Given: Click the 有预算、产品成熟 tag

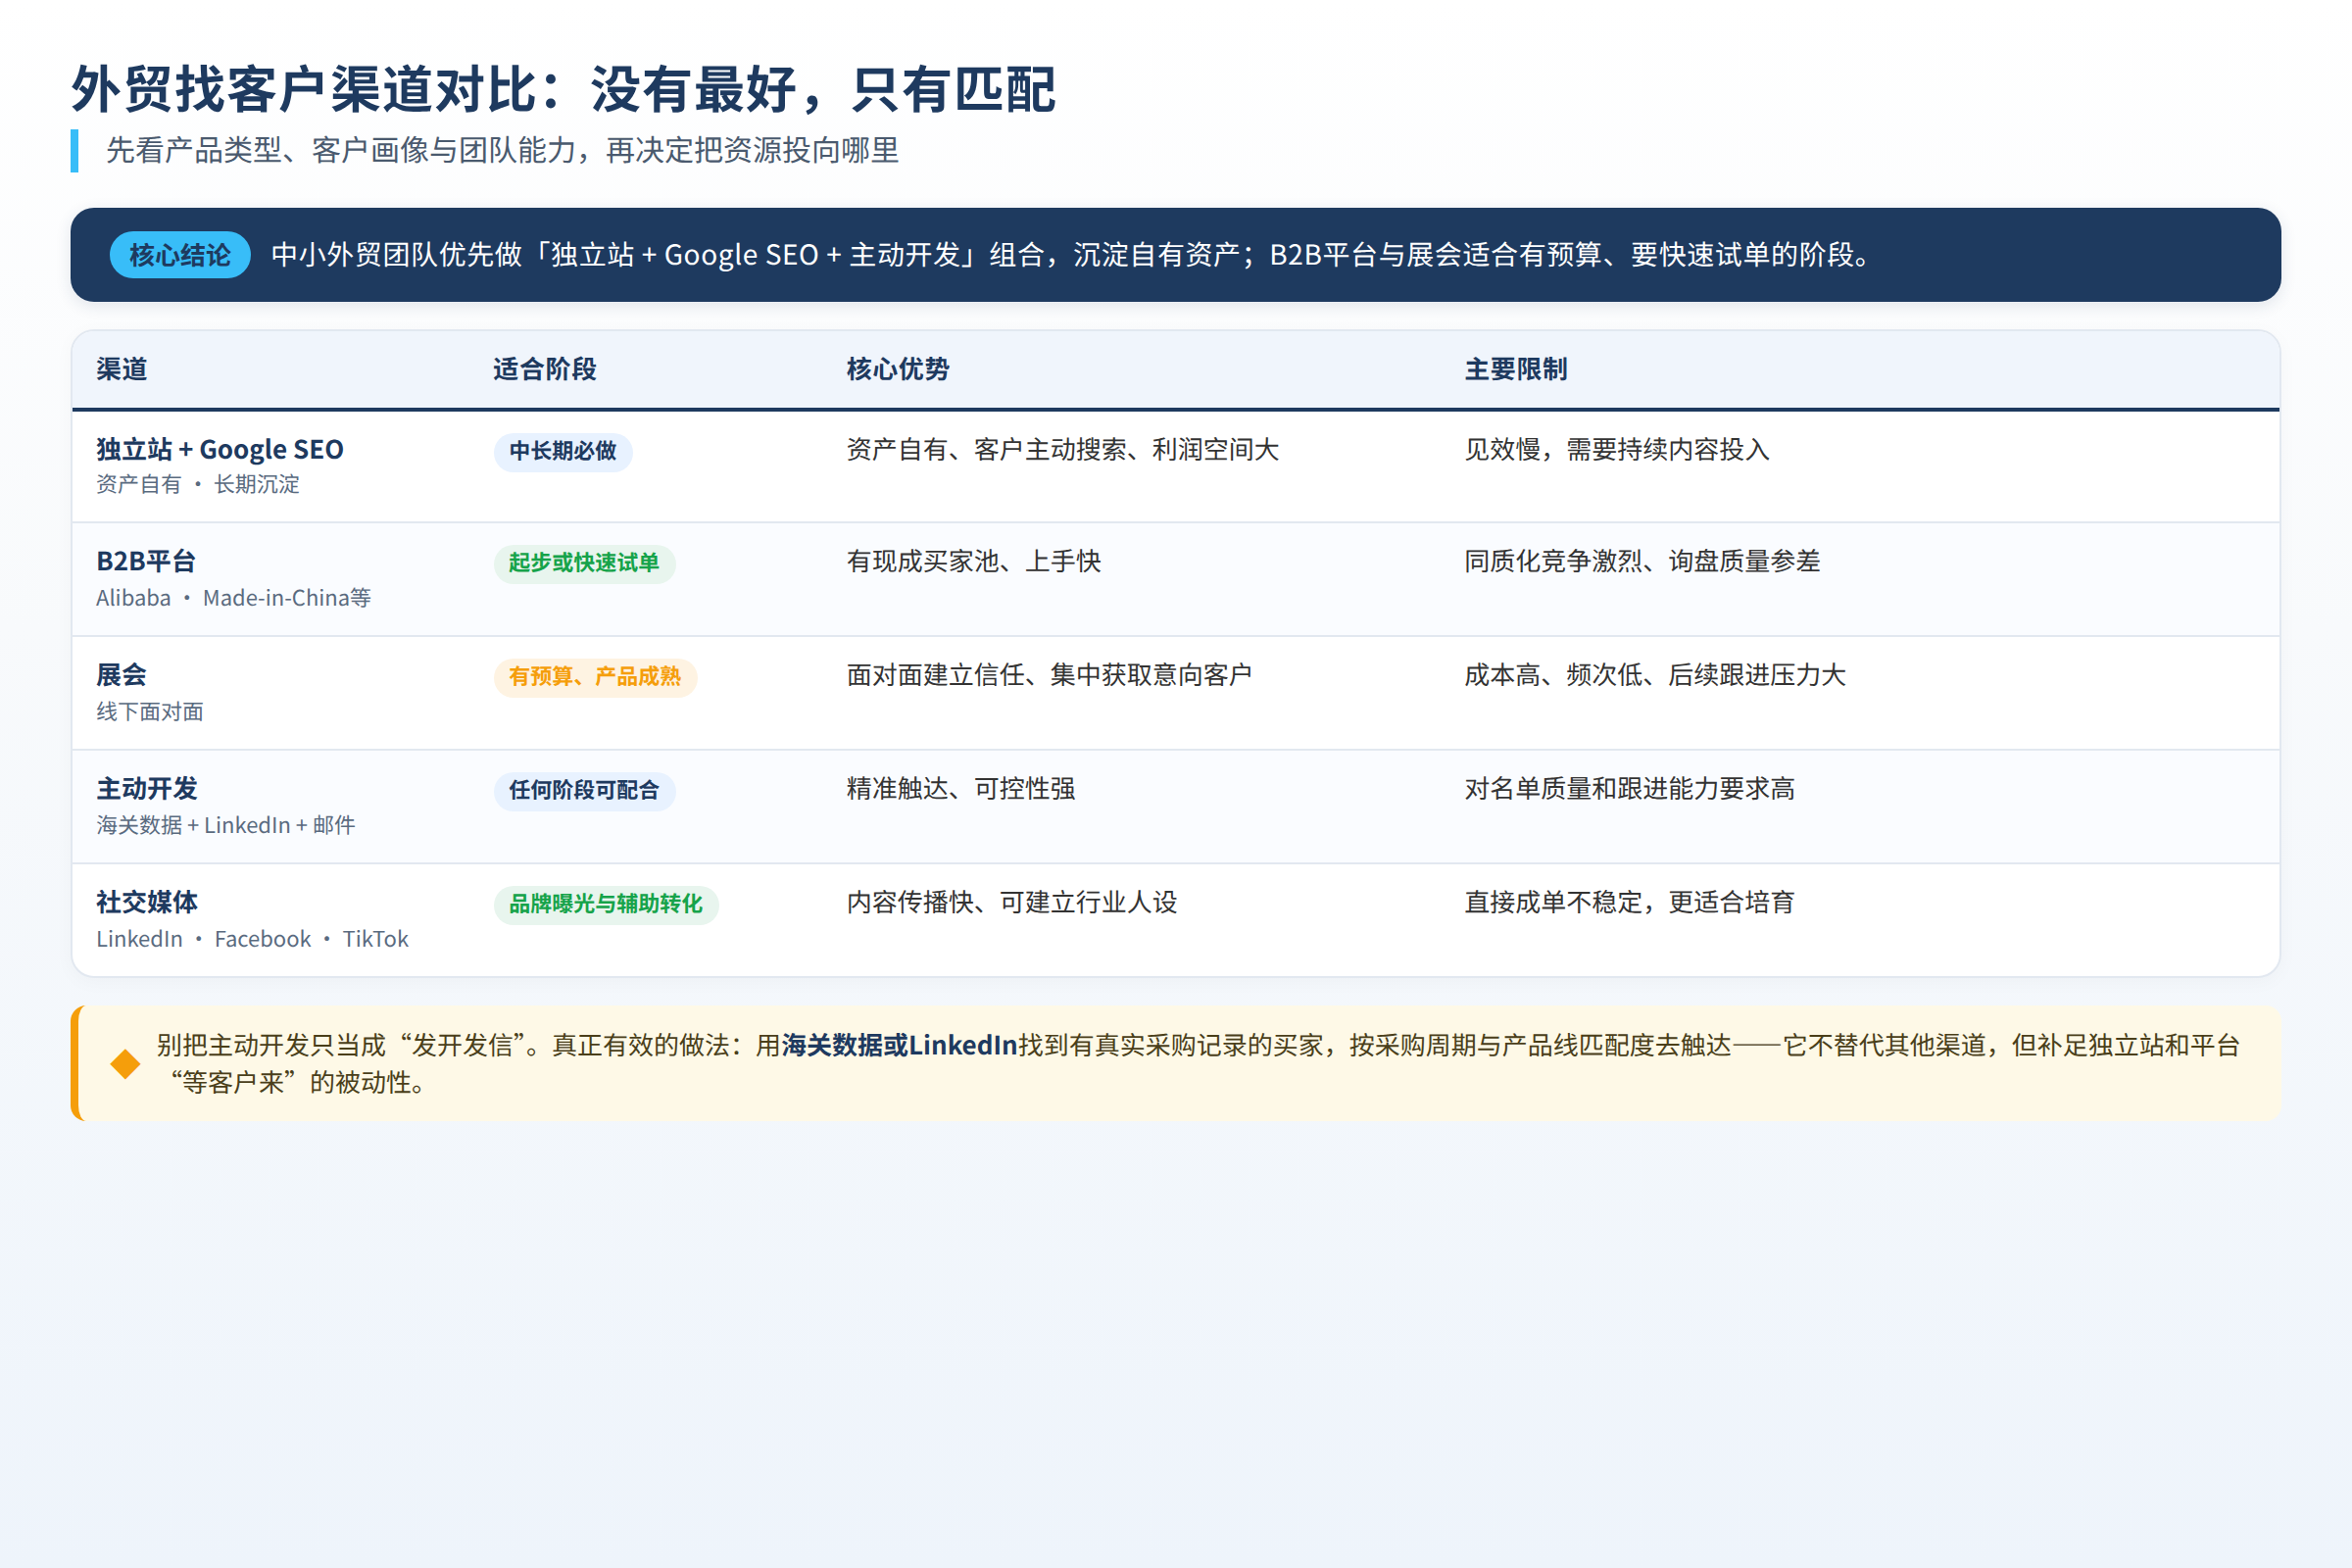Looking at the screenshot, I should pyautogui.click(x=595, y=677).
